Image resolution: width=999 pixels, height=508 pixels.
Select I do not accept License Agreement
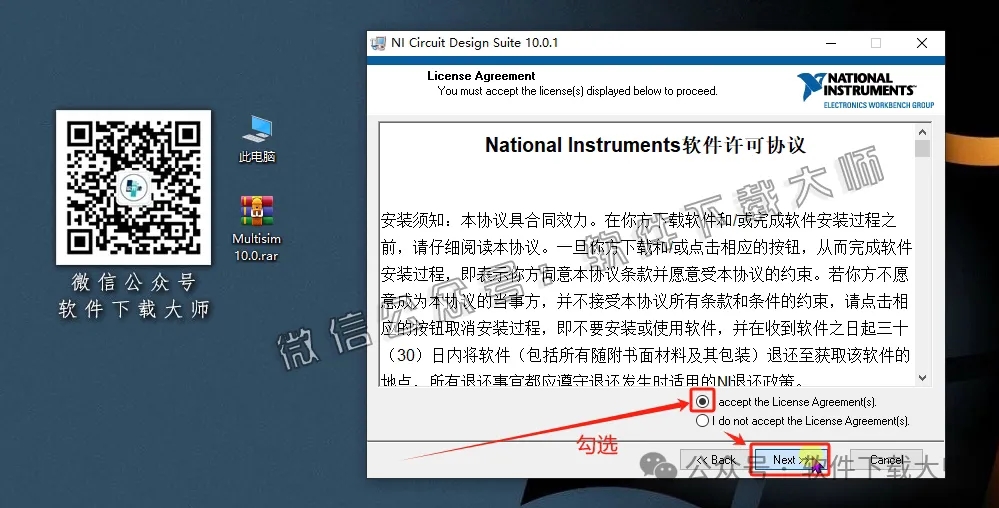point(702,421)
